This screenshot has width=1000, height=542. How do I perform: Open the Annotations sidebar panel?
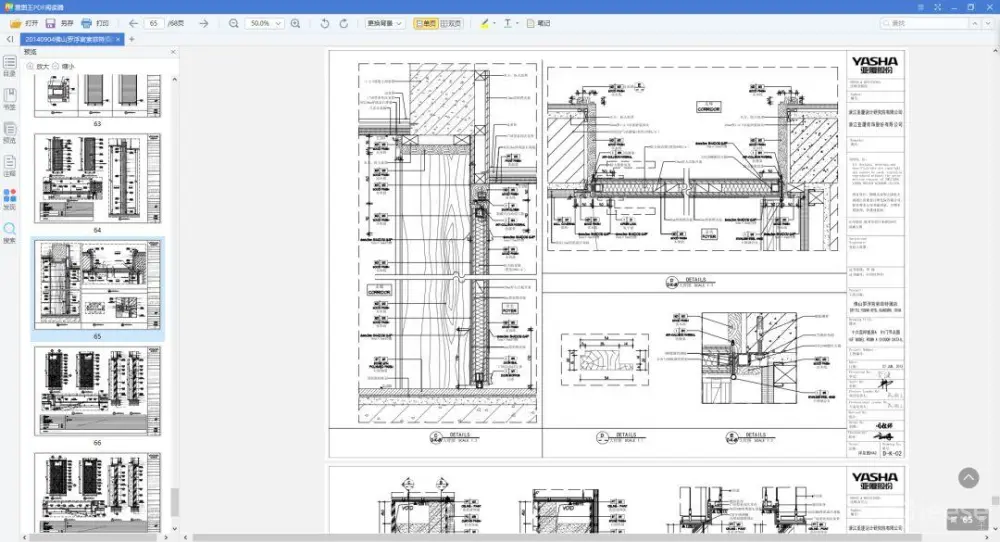click(x=9, y=162)
